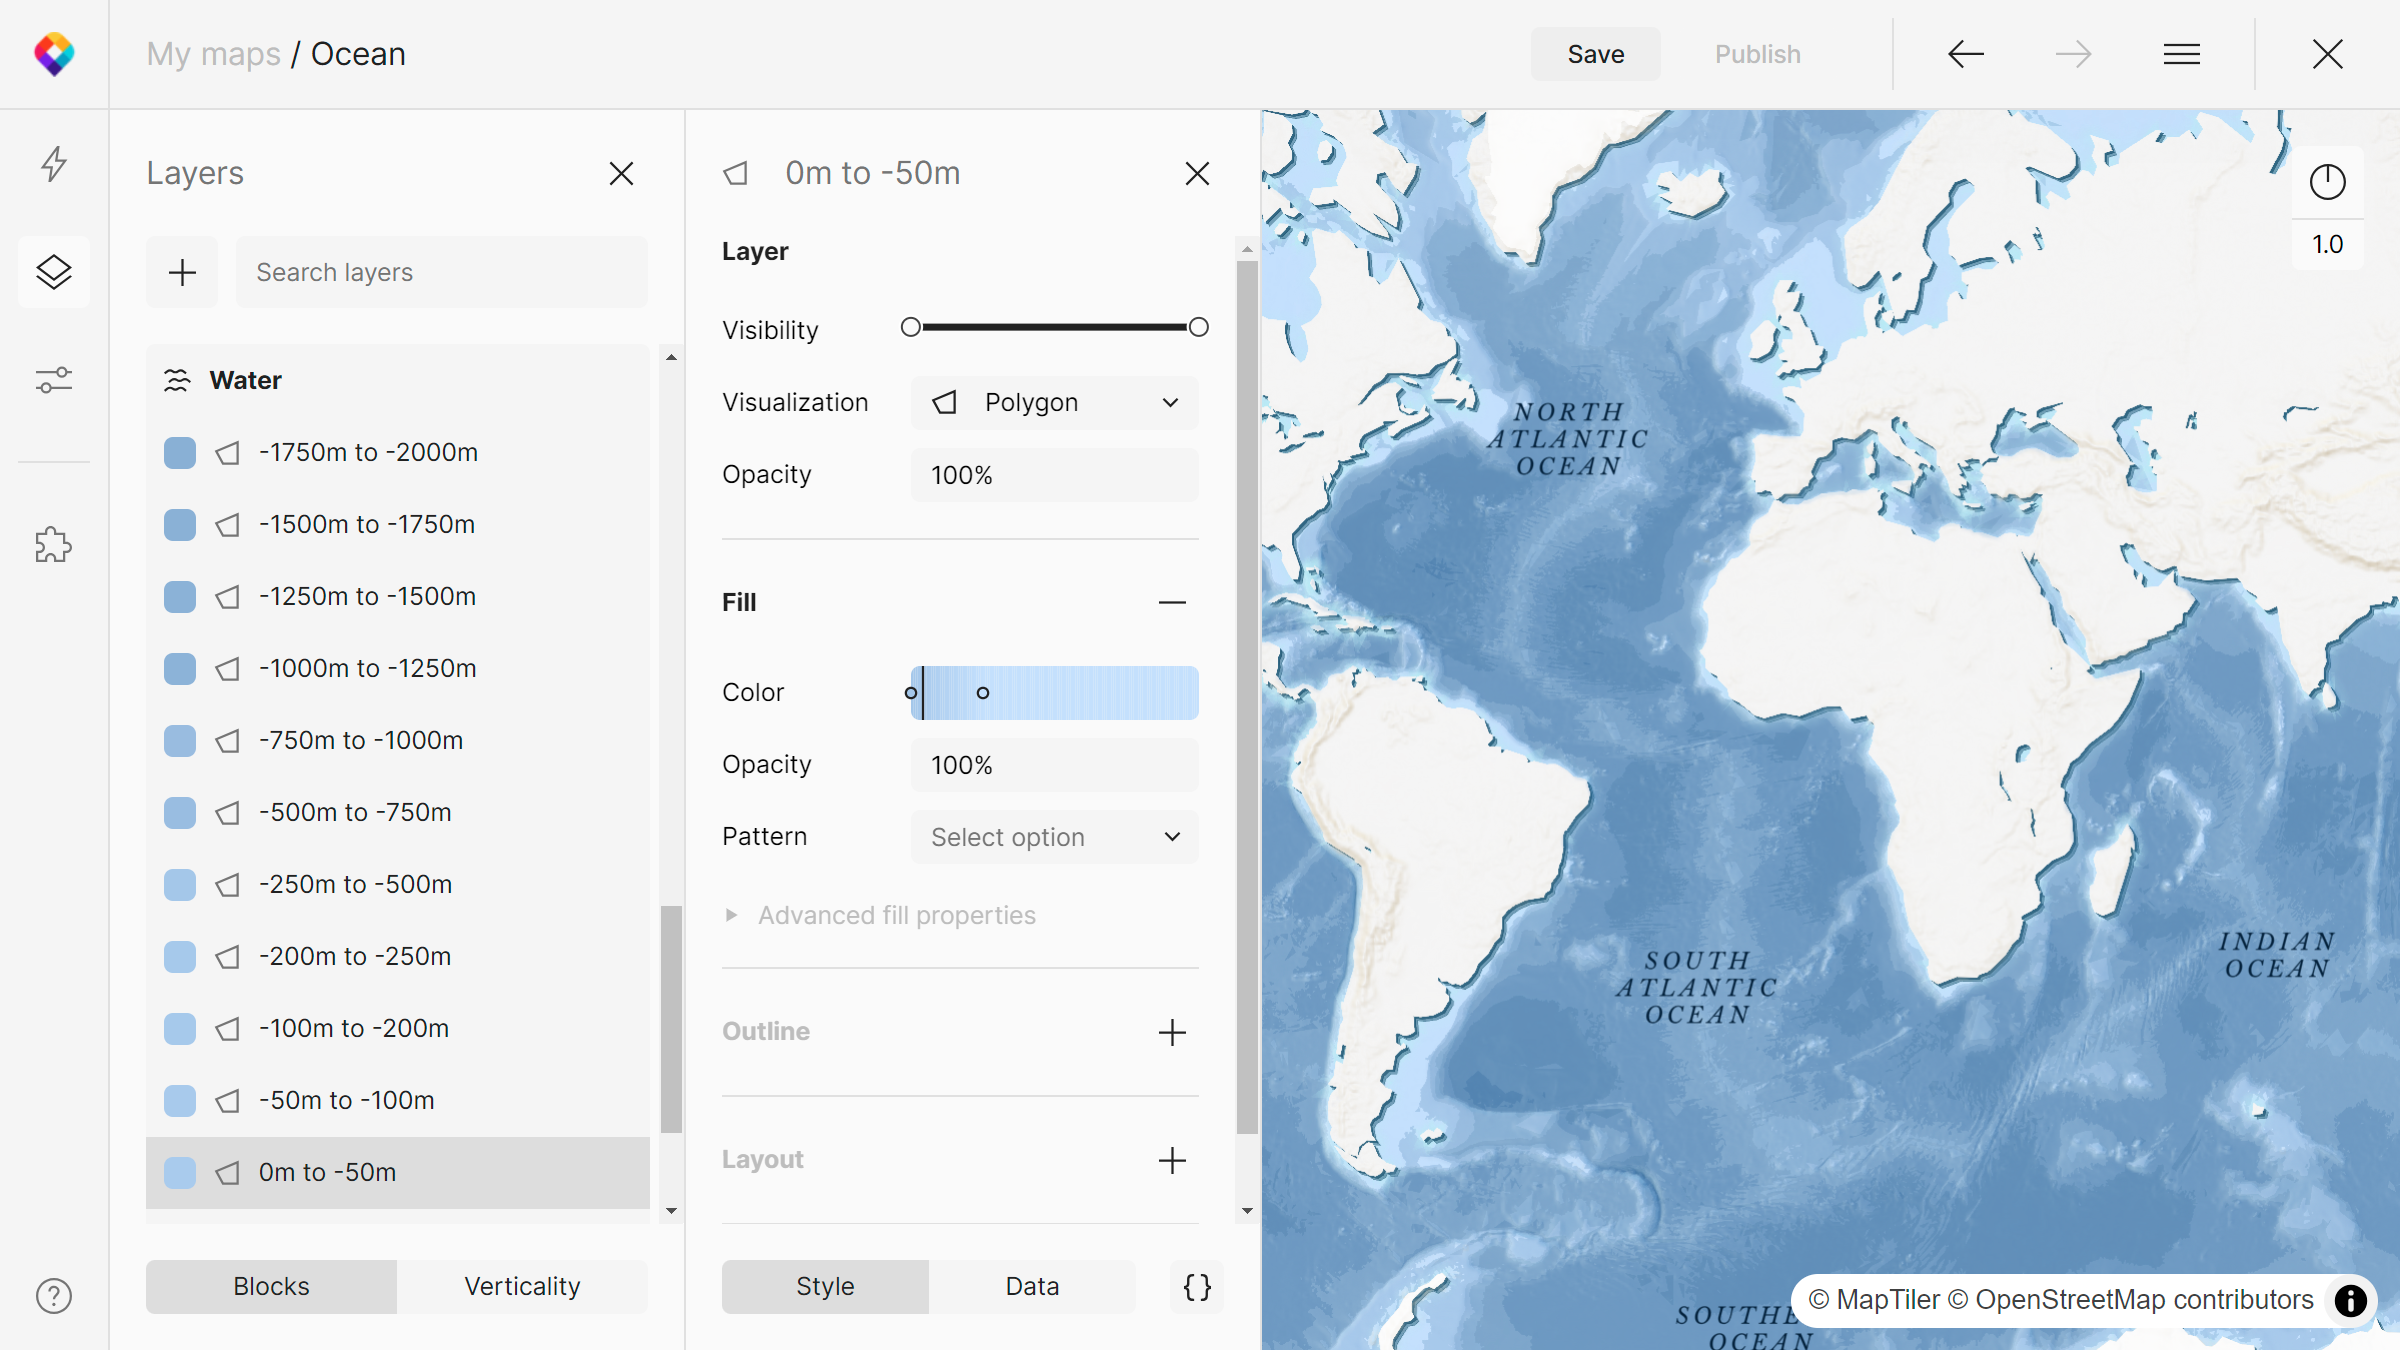The width and height of the screenshot is (2400, 1350).
Task: Expand the Outline section
Action: (1172, 1032)
